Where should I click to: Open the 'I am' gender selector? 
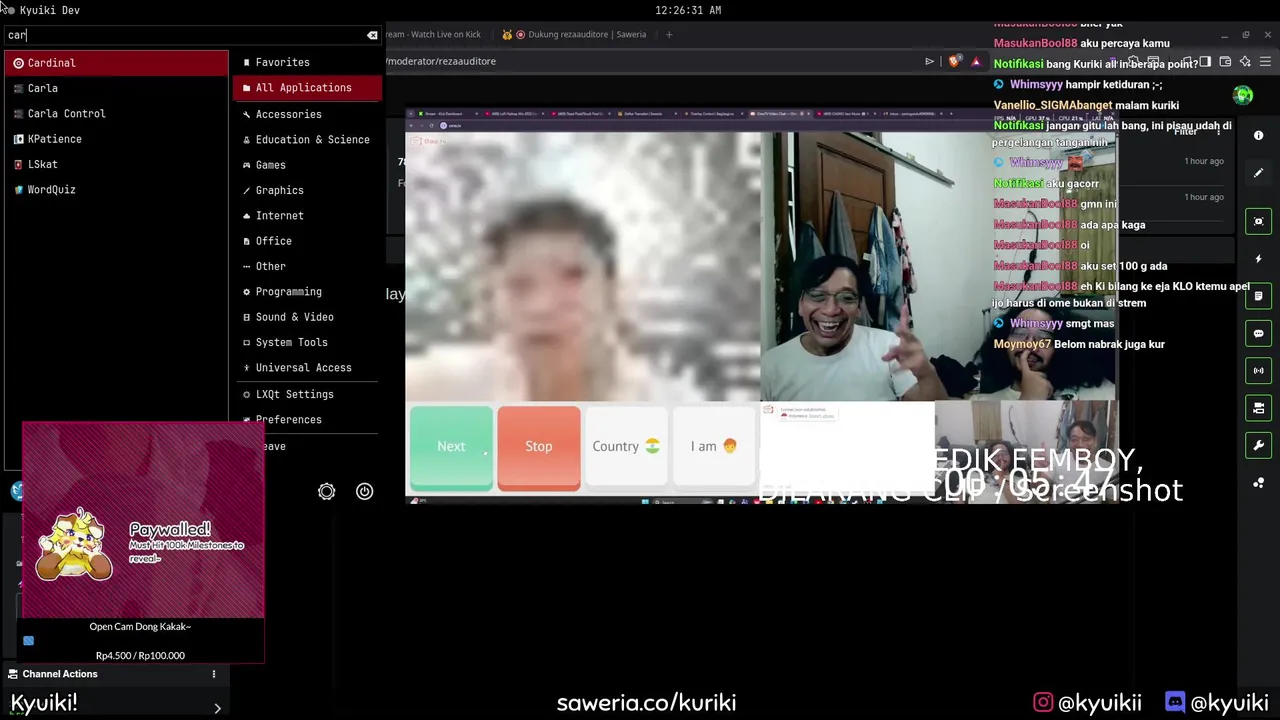(x=714, y=446)
